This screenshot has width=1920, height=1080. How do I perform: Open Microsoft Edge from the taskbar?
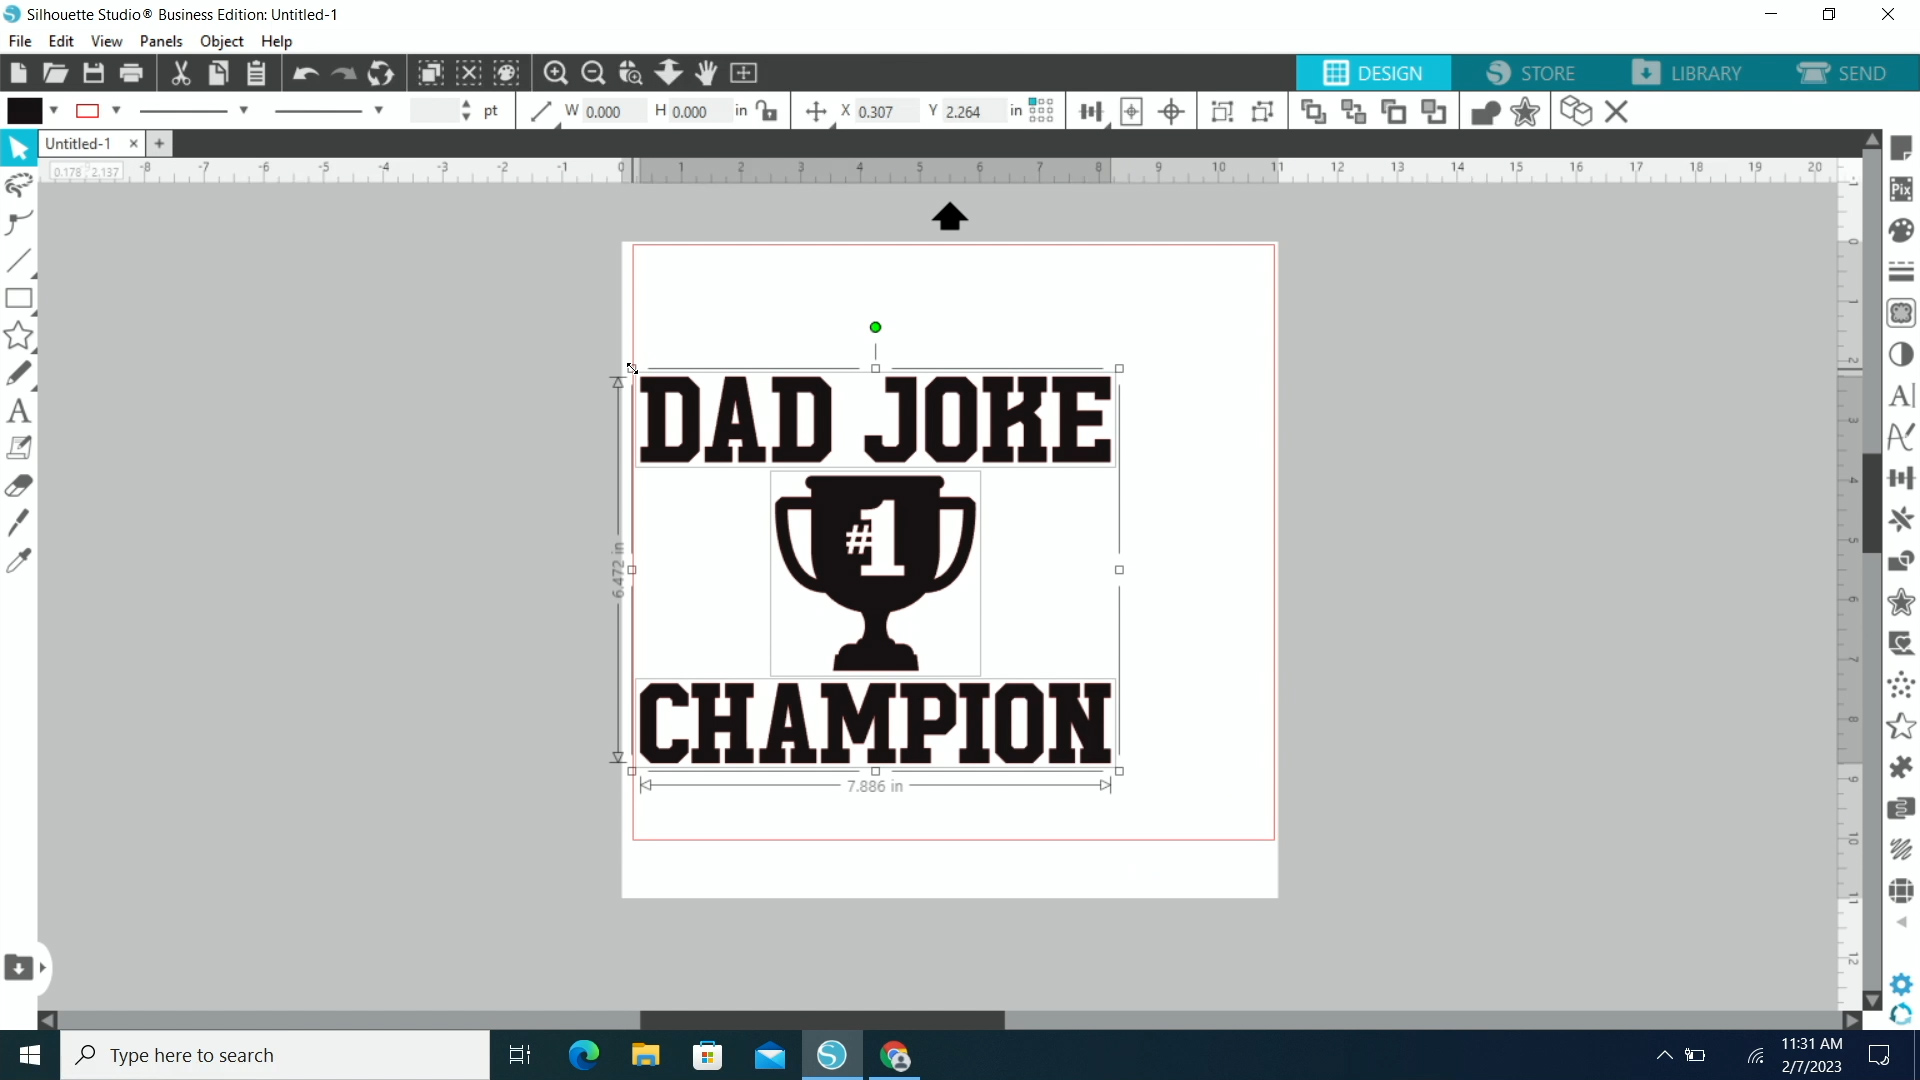point(584,1055)
